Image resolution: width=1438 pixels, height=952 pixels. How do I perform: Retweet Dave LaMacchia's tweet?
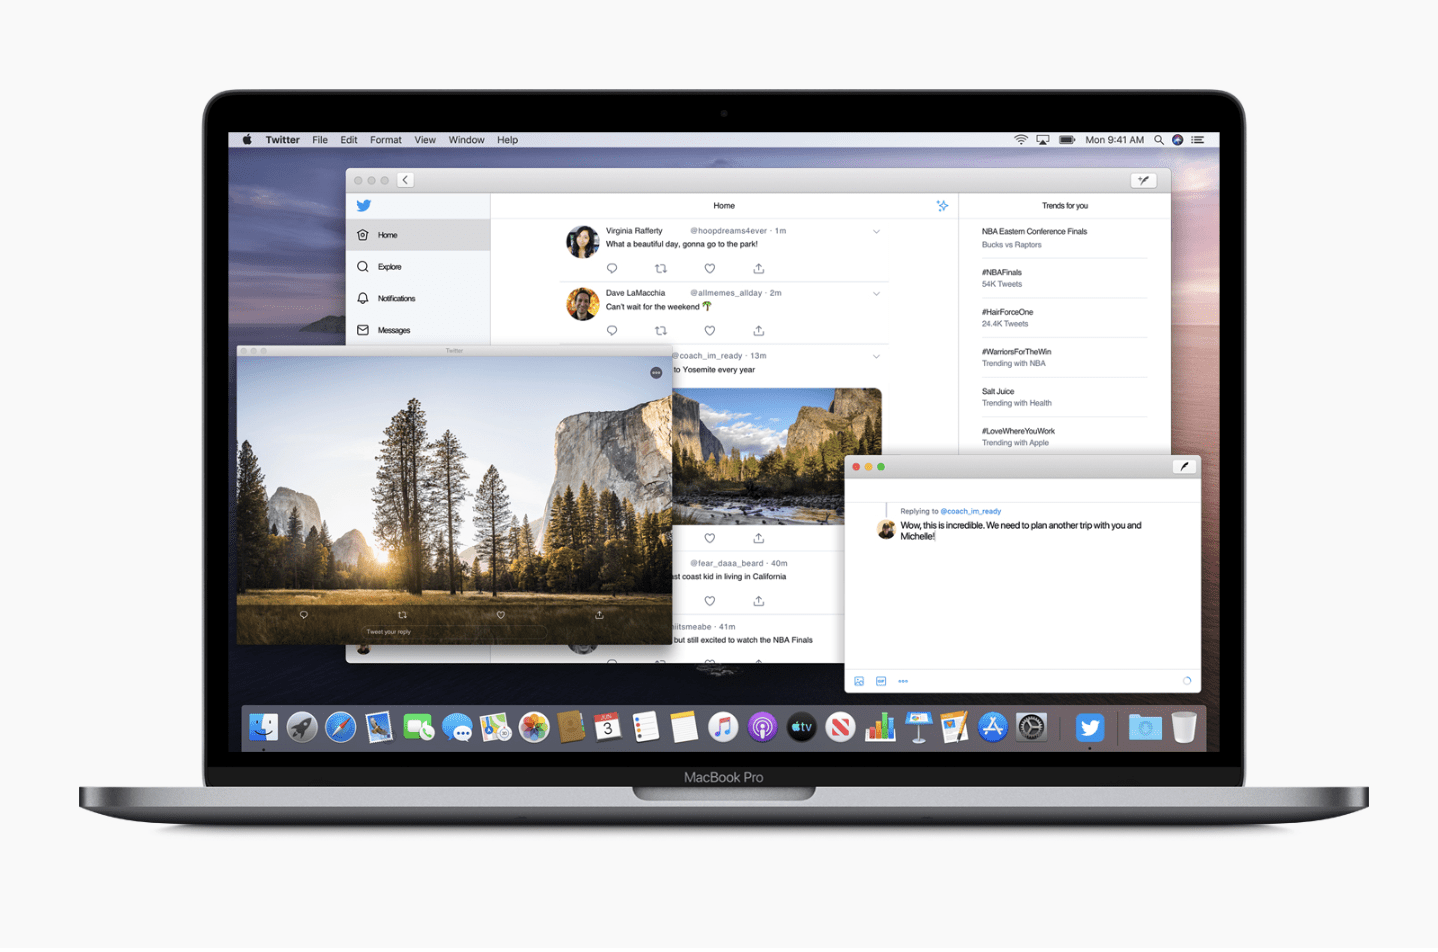660,330
